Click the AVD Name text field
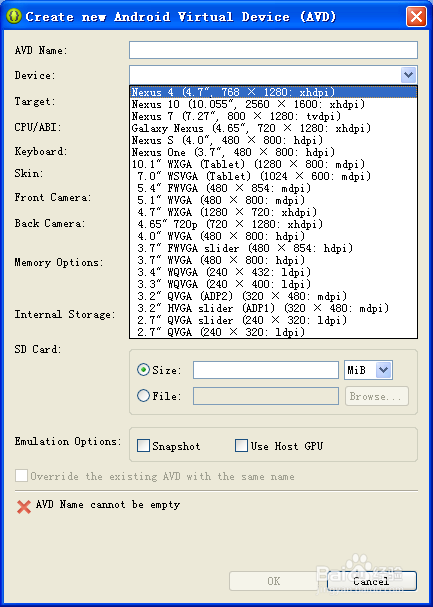 click(273, 50)
